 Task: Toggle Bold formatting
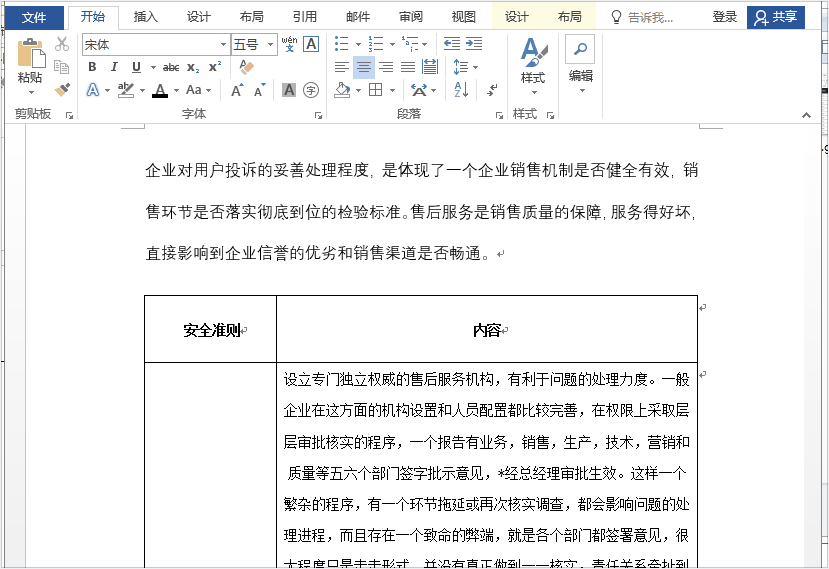(92, 67)
